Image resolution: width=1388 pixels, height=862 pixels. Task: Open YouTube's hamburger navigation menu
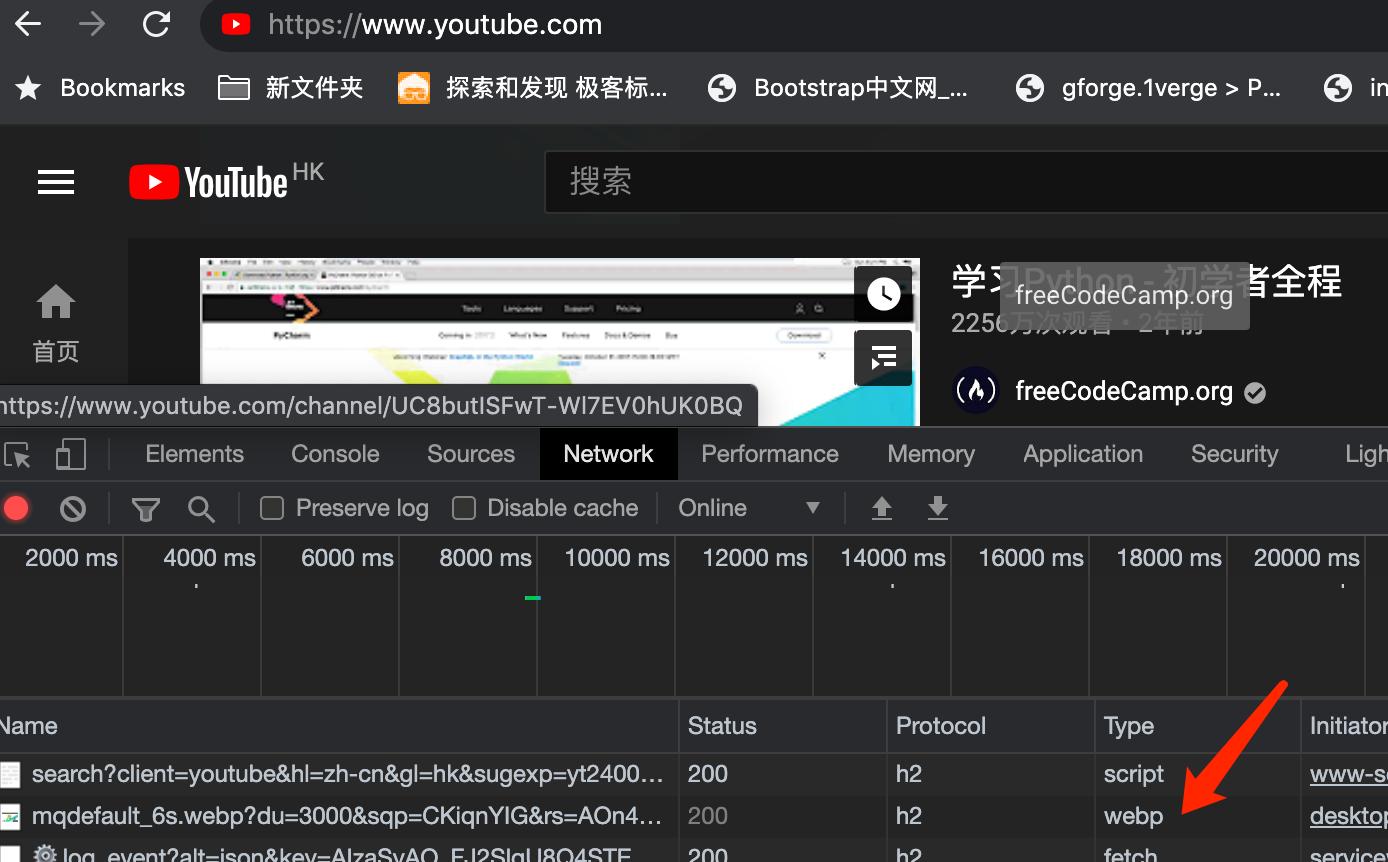[55, 181]
